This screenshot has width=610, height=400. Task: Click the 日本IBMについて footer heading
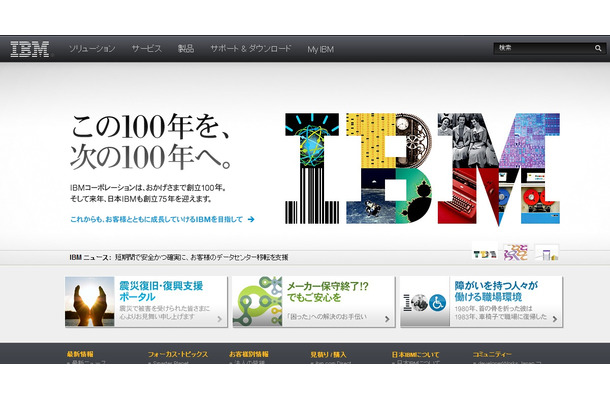[415, 354]
